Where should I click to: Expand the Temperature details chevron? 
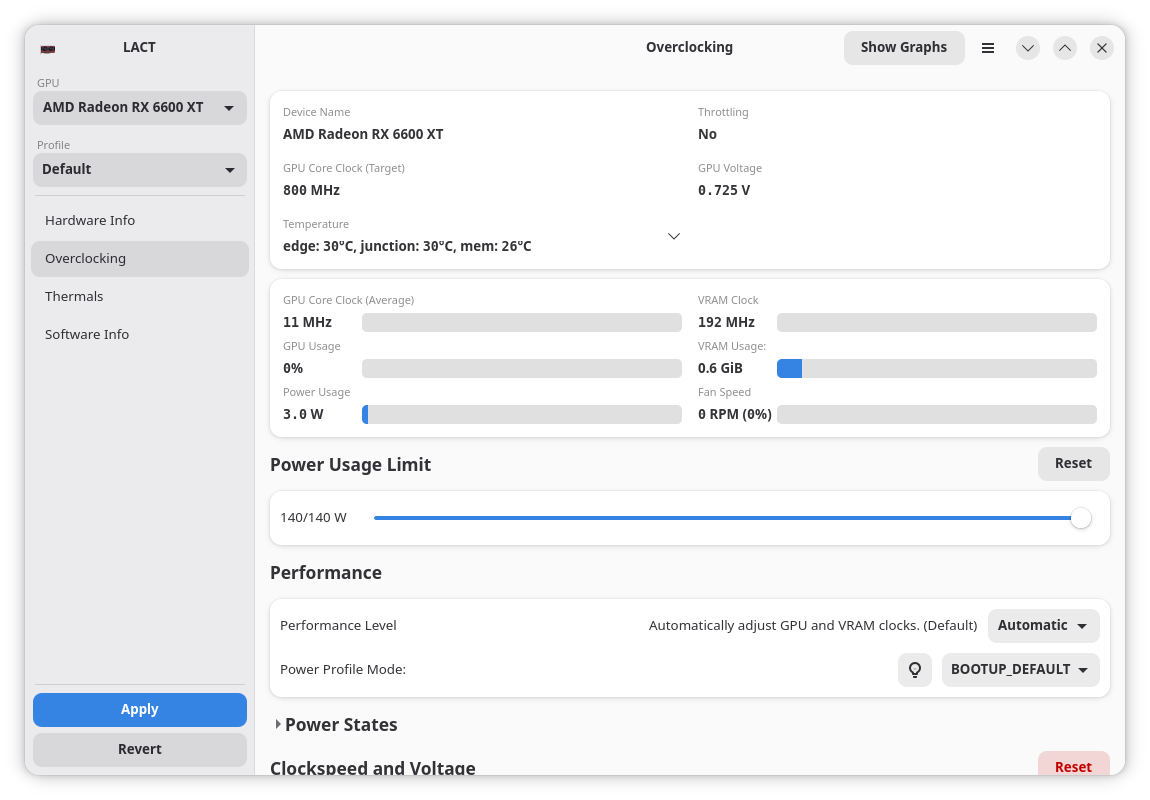tap(674, 236)
